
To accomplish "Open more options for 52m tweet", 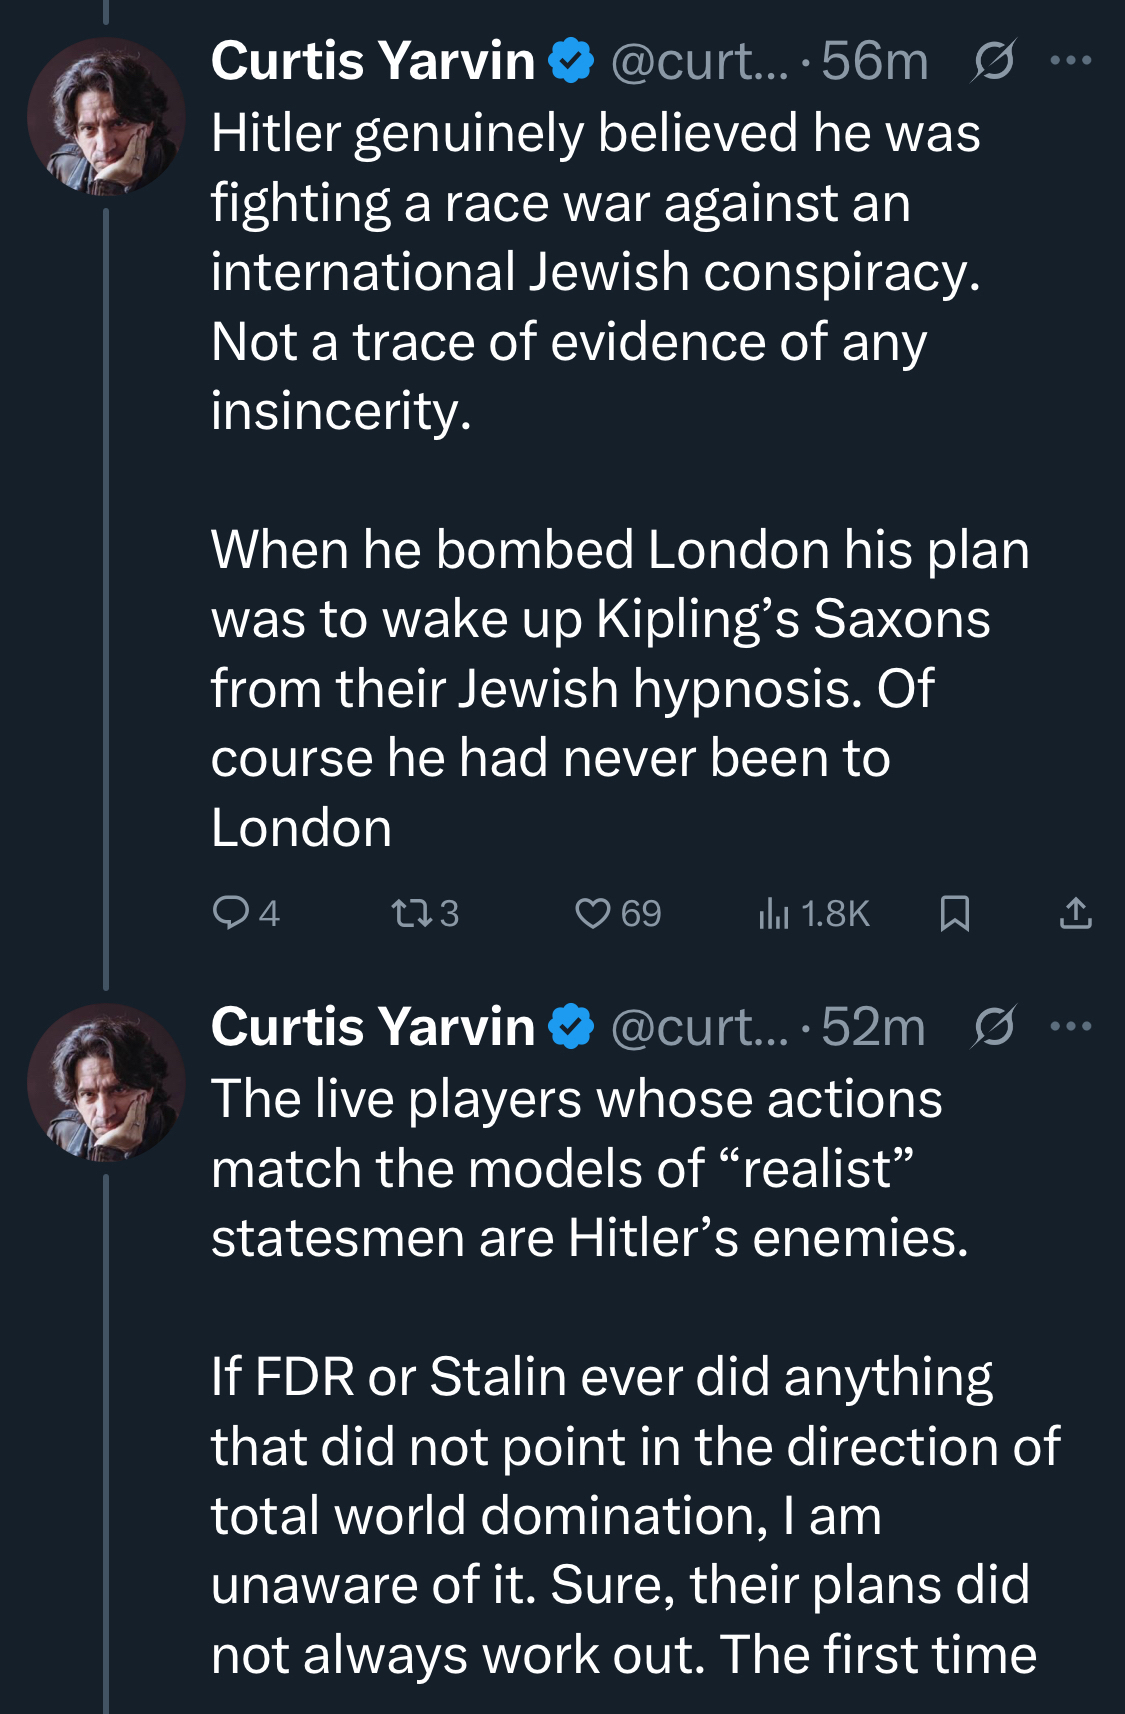I will 1071,1027.
